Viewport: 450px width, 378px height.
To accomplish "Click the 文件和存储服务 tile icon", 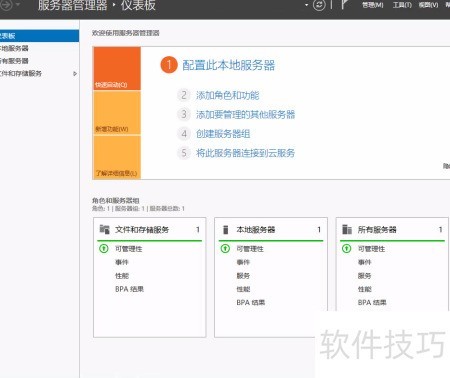I will click(105, 229).
